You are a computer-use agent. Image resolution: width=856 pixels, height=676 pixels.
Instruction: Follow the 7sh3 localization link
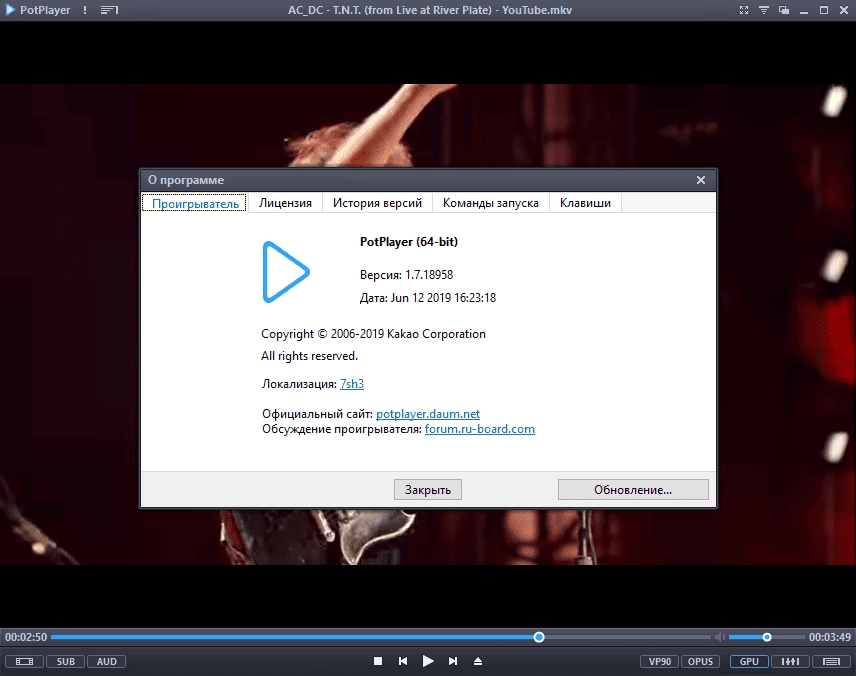pos(352,384)
